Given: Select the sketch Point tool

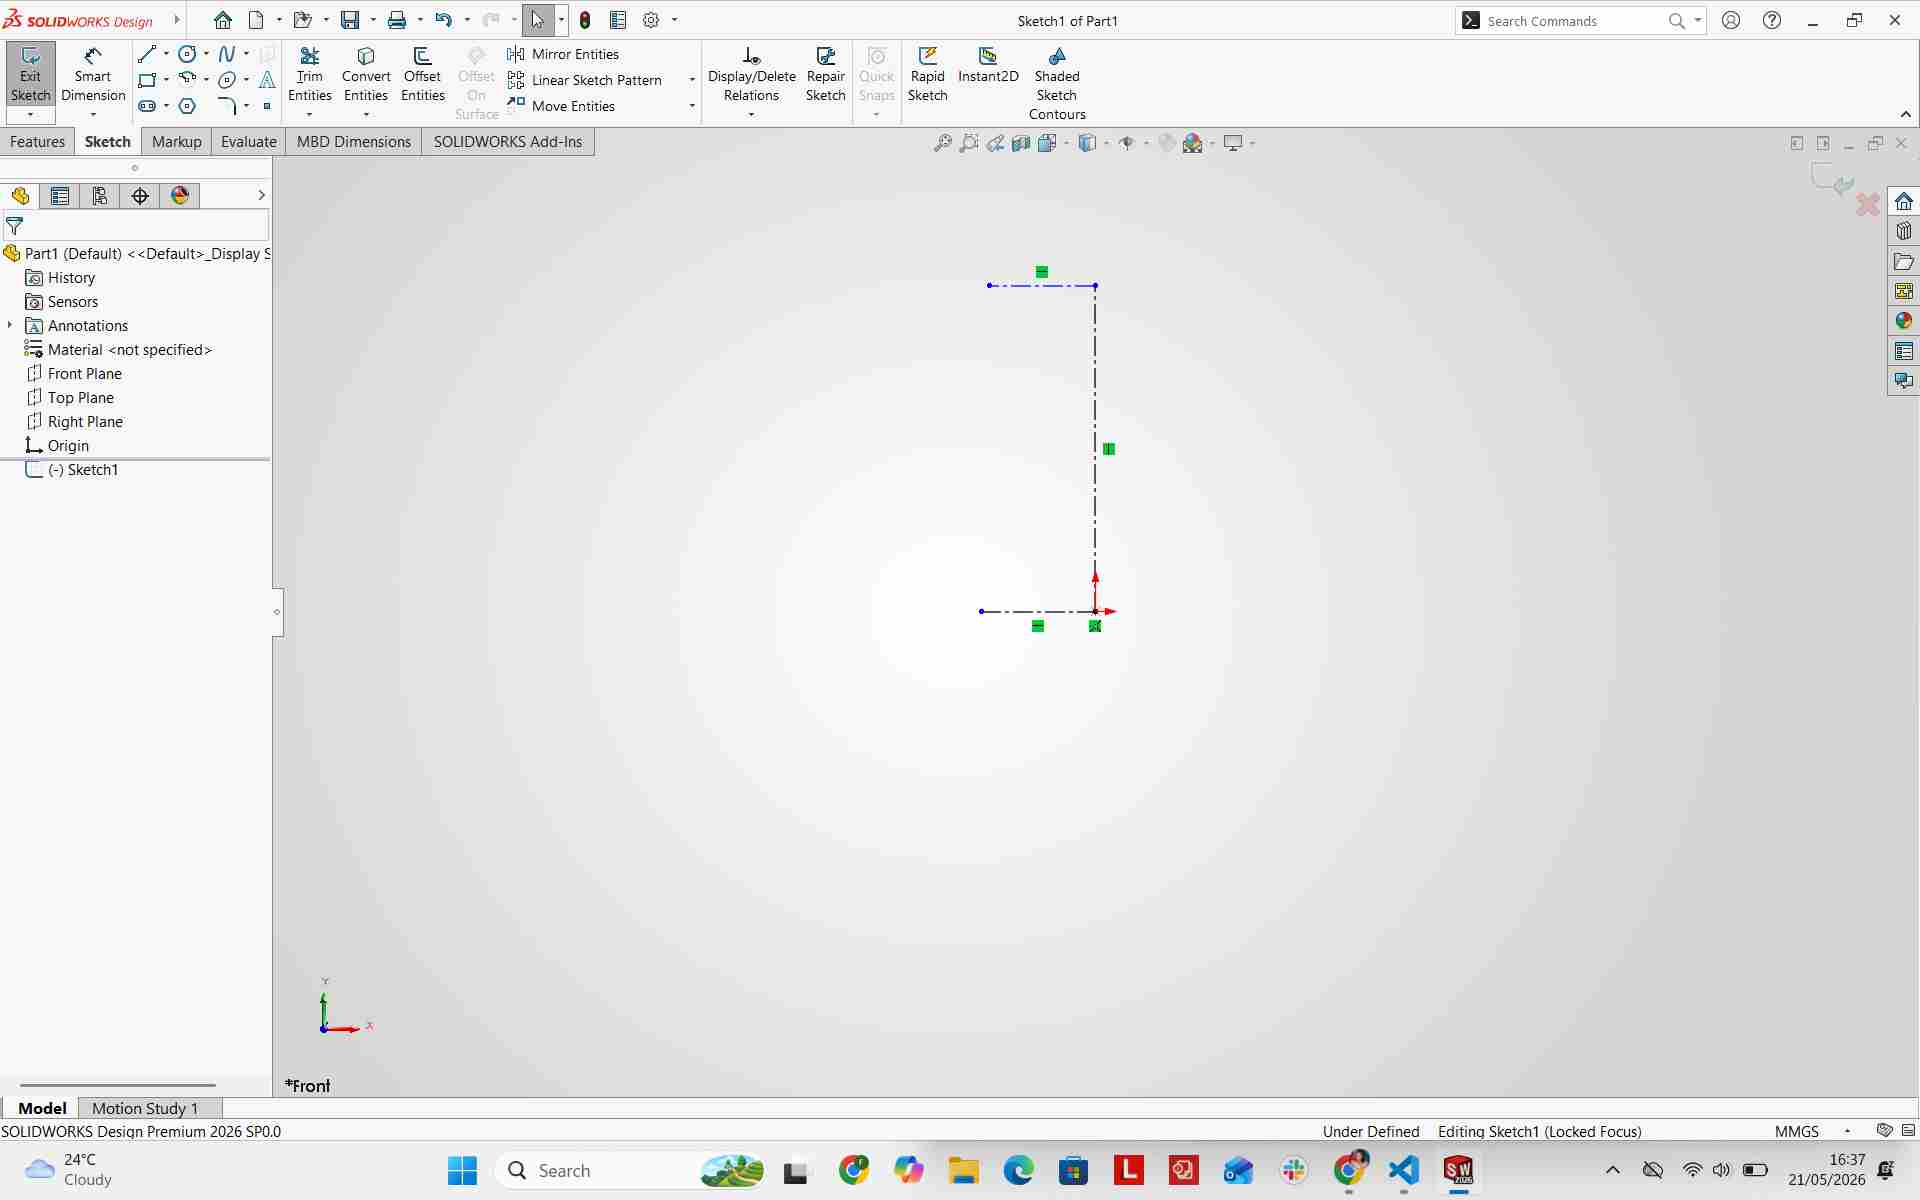Looking at the screenshot, I should pyautogui.click(x=267, y=106).
